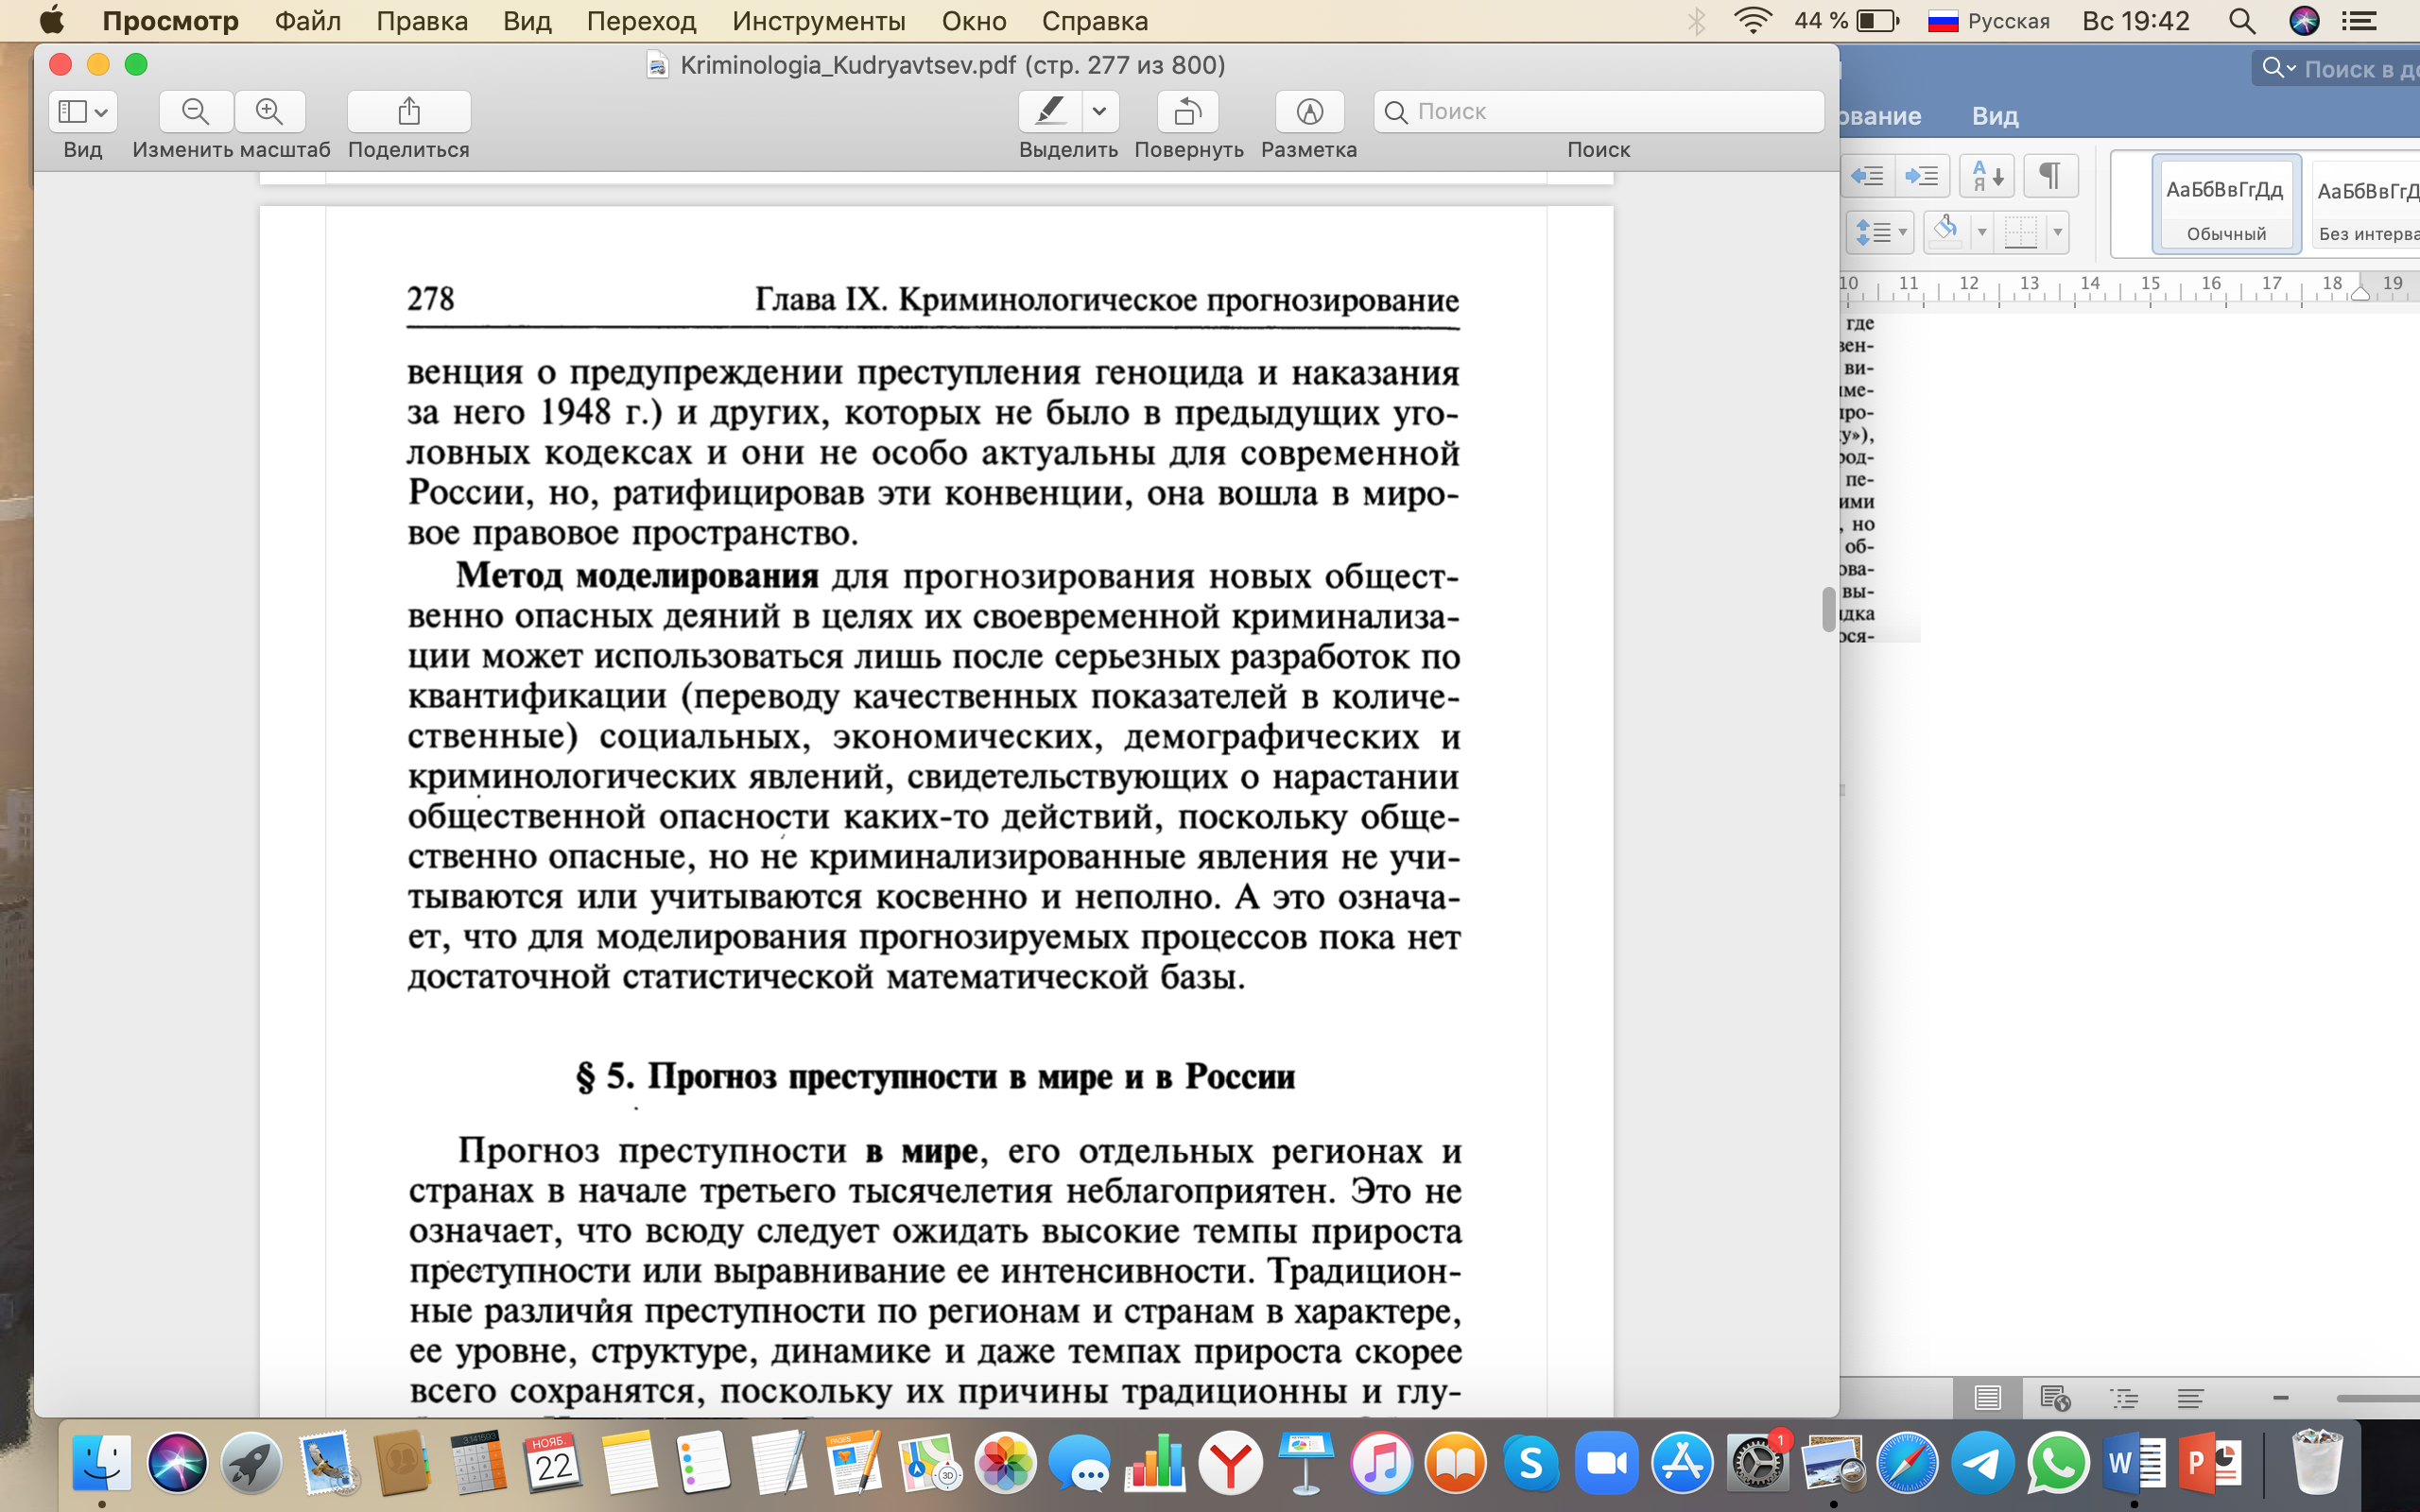Open Telegram from the Dock
Screen dimensions: 2420x1512
pyautogui.click(x=1983, y=1464)
